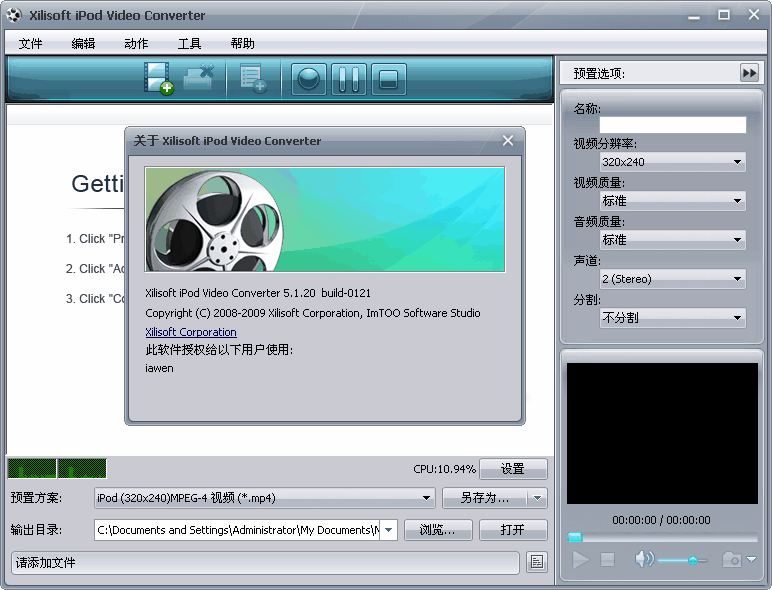772x590 pixels.
Task: Stop conversion using the square Stop button
Action: coord(389,79)
